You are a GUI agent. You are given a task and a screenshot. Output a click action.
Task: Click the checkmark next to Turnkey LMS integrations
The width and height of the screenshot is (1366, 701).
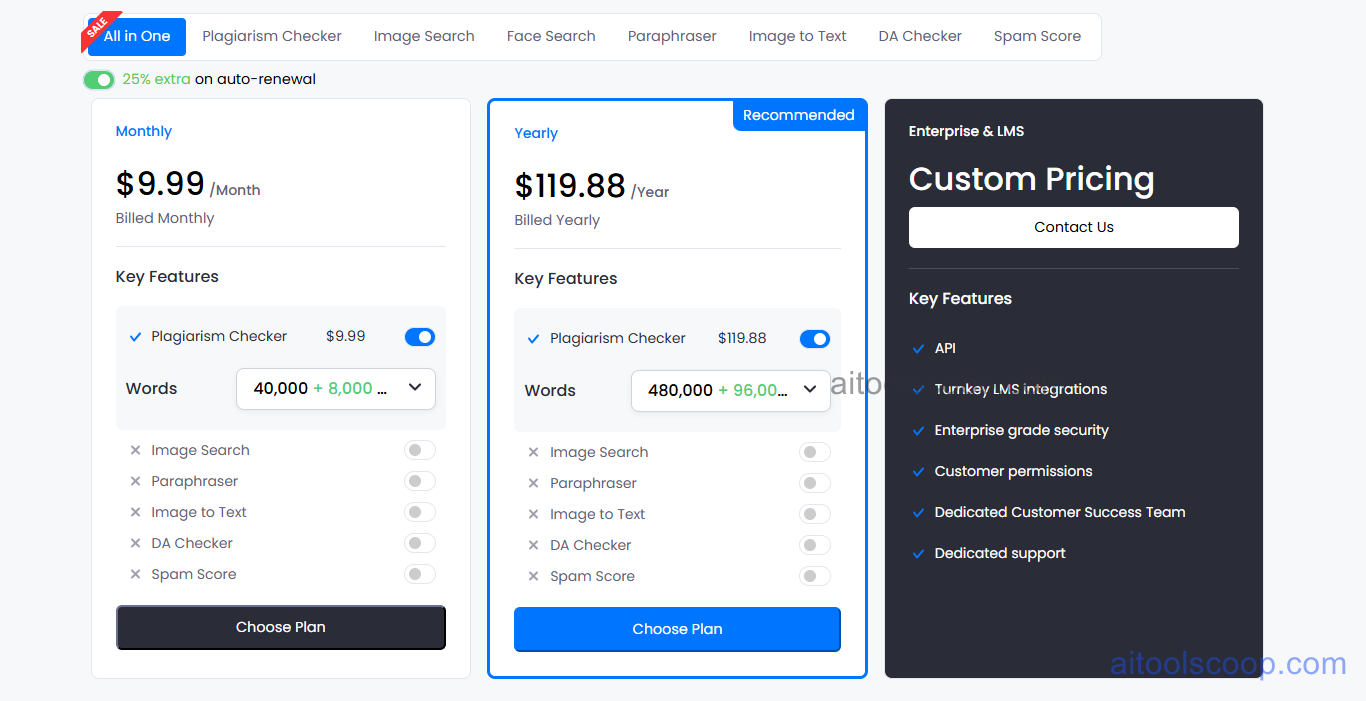point(919,390)
